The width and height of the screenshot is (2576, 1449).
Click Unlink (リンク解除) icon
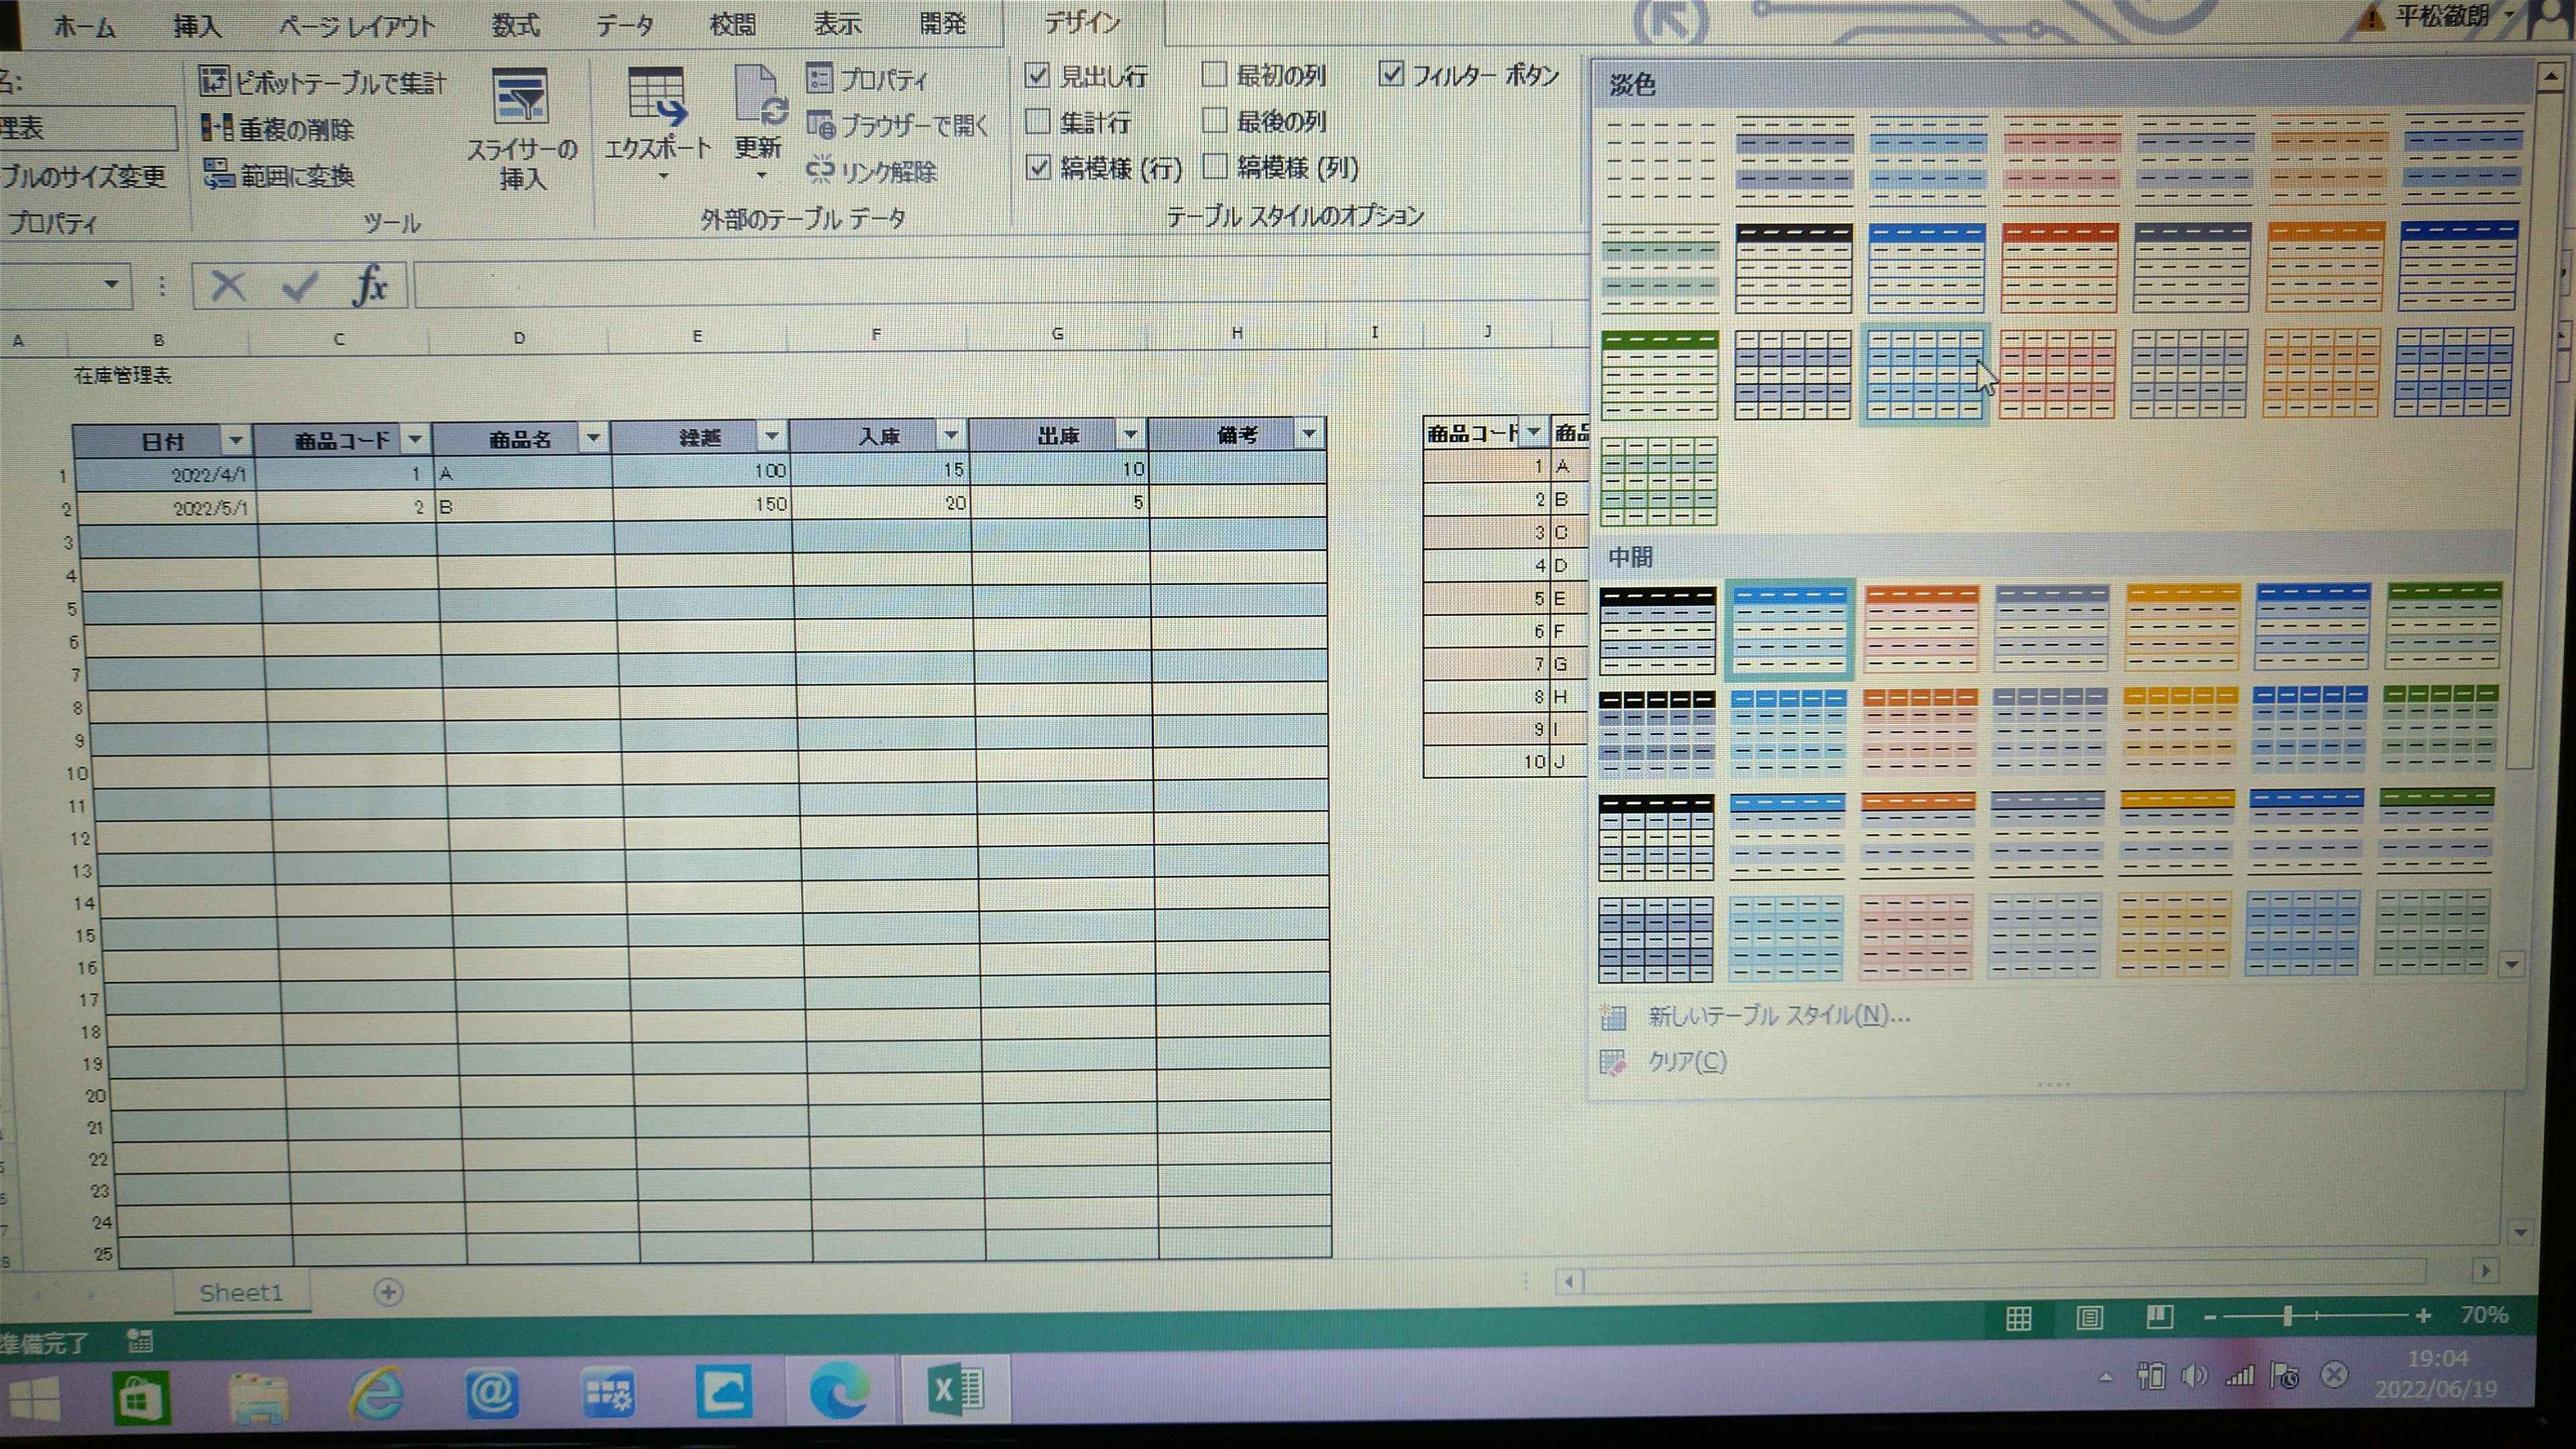coord(820,170)
